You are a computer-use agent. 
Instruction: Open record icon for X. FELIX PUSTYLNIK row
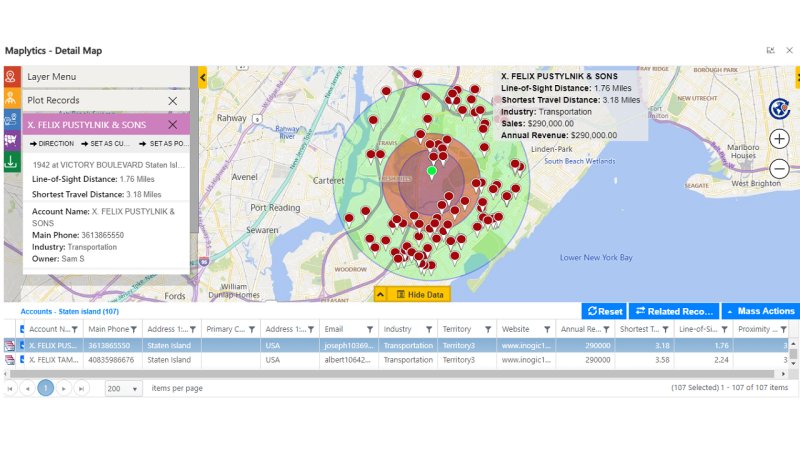[x=10, y=345]
